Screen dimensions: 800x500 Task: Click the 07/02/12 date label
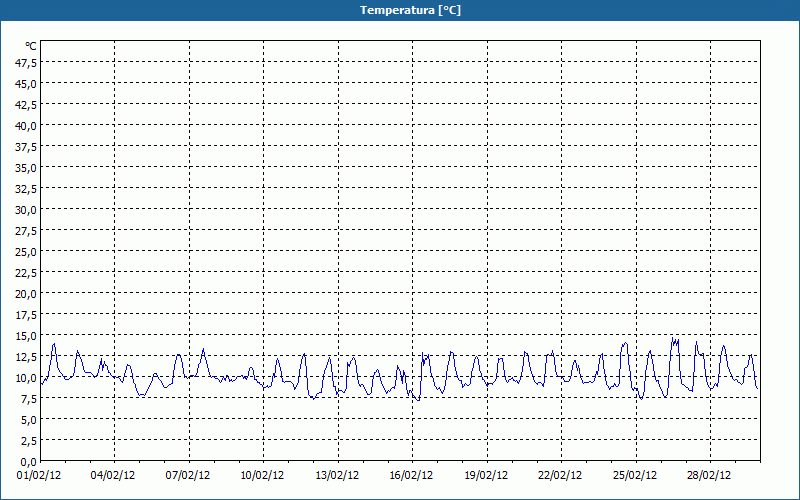tap(188, 476)
